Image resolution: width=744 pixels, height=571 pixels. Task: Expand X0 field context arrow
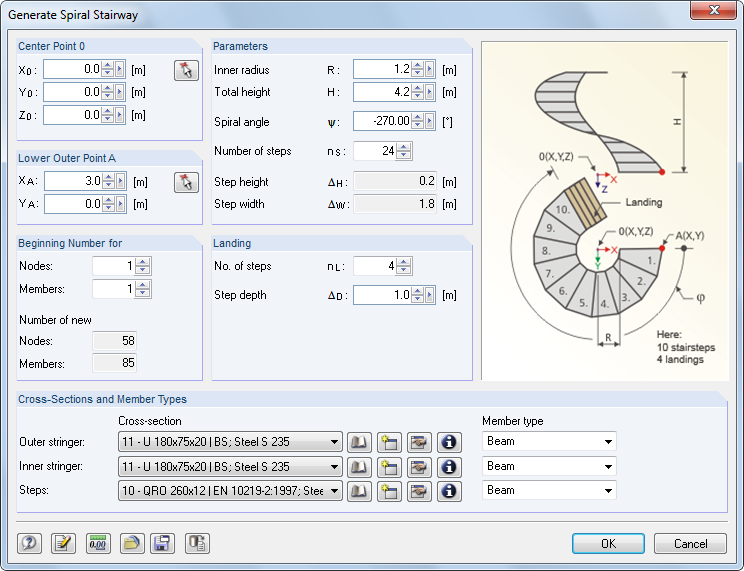click(x=120, y=69)
